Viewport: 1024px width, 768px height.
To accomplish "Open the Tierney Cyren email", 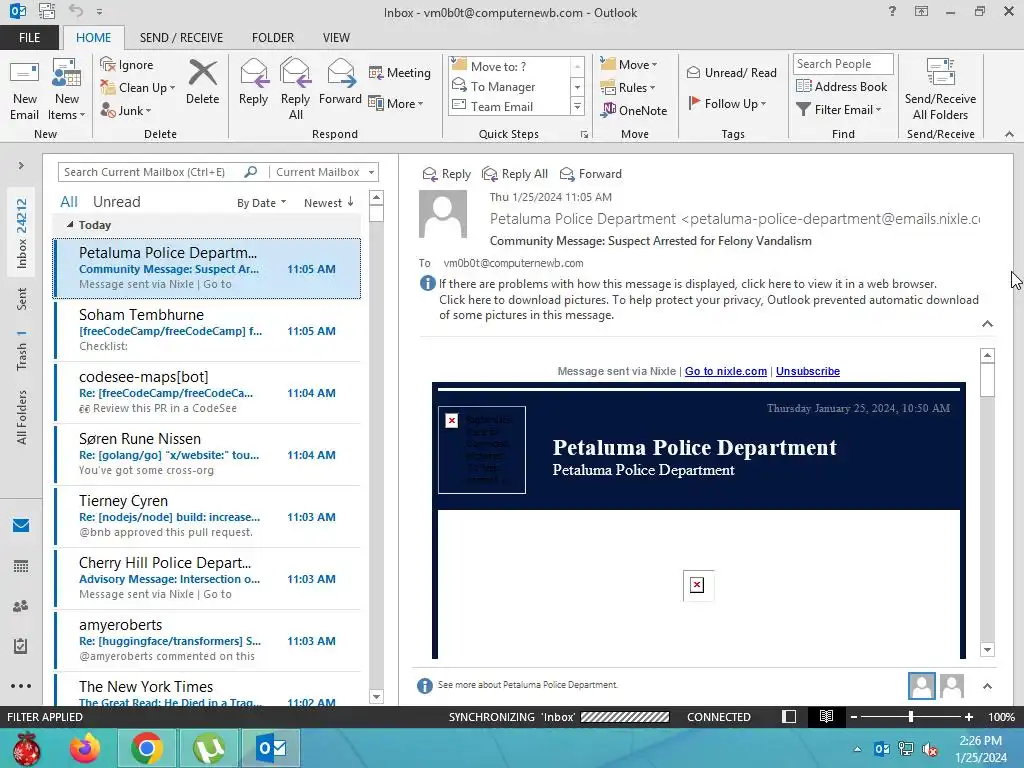I will [207, 517].
